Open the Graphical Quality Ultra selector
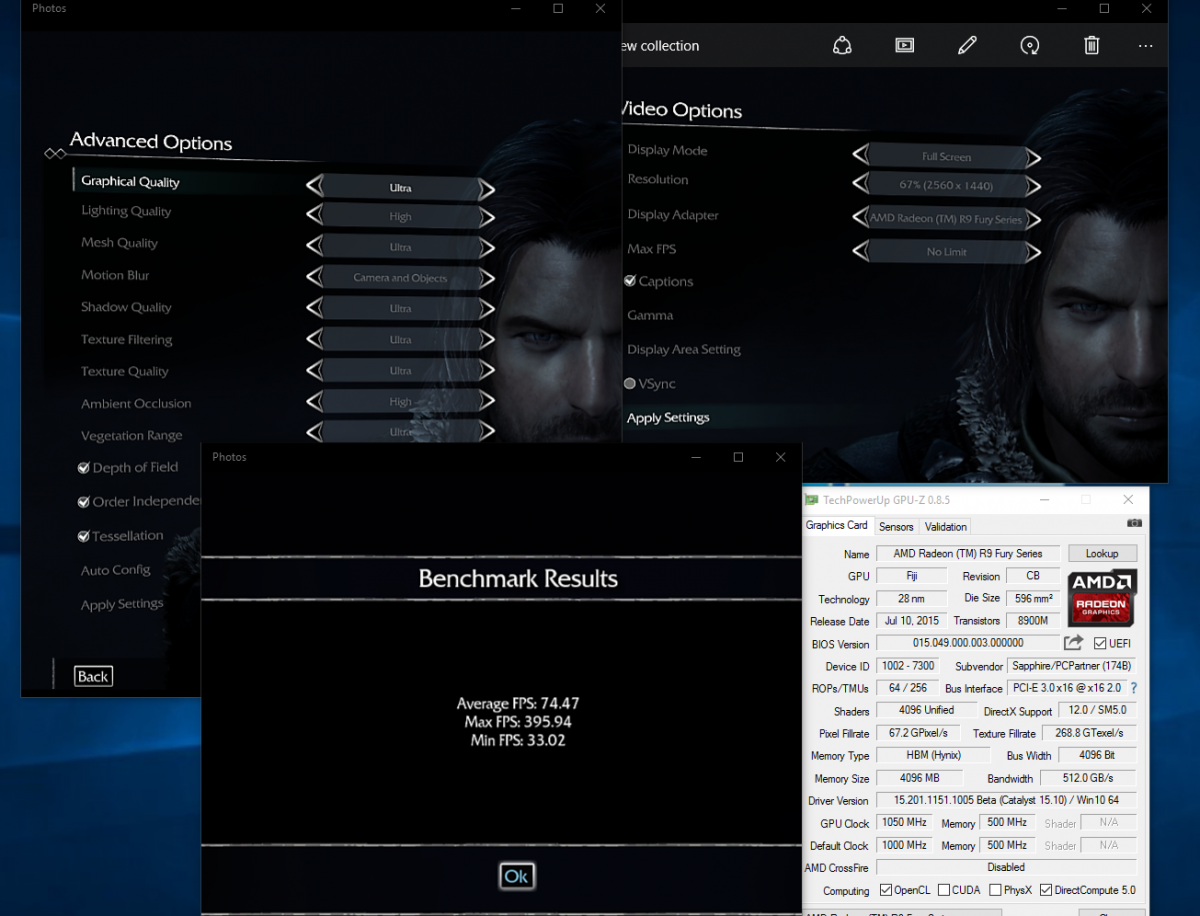 pyautogui.click(x=400, y=188)
